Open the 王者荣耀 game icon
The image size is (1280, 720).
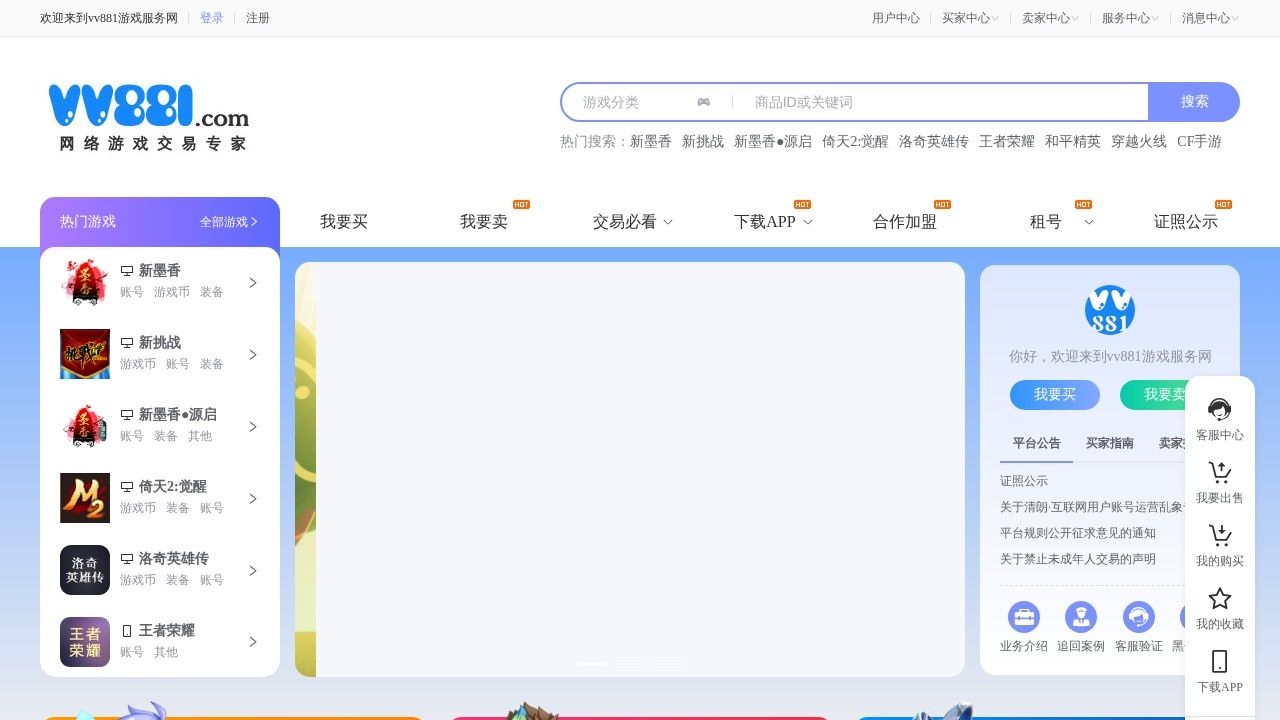85,642
